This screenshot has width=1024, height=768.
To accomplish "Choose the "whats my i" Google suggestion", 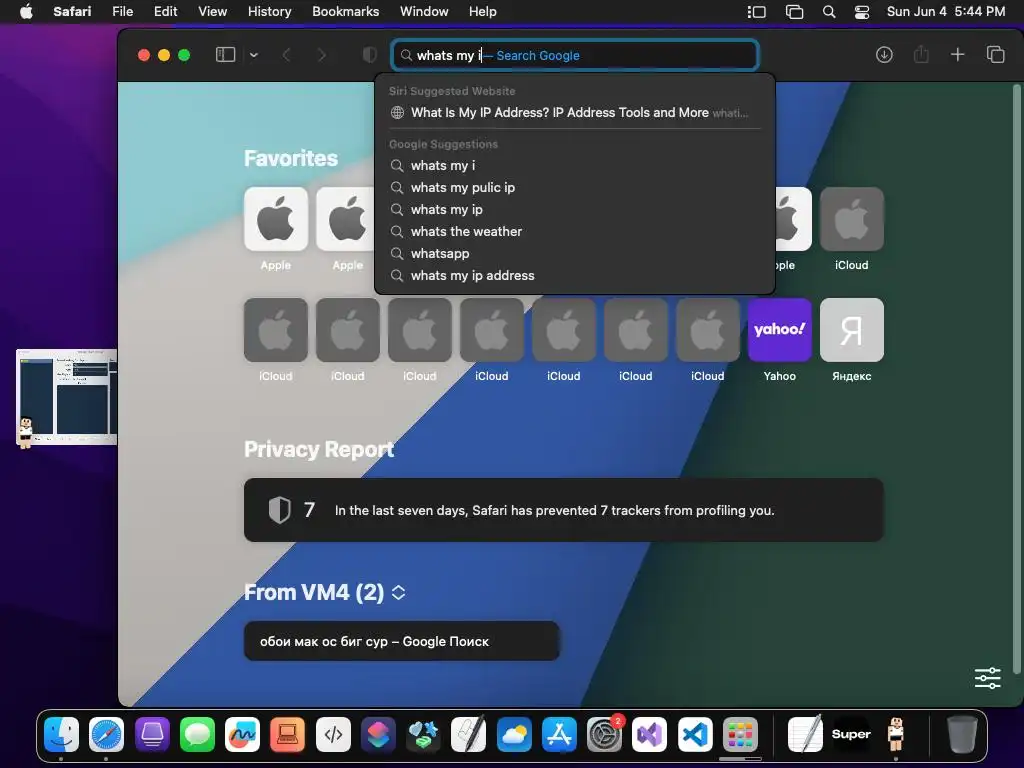I will [x=575, y=166].
